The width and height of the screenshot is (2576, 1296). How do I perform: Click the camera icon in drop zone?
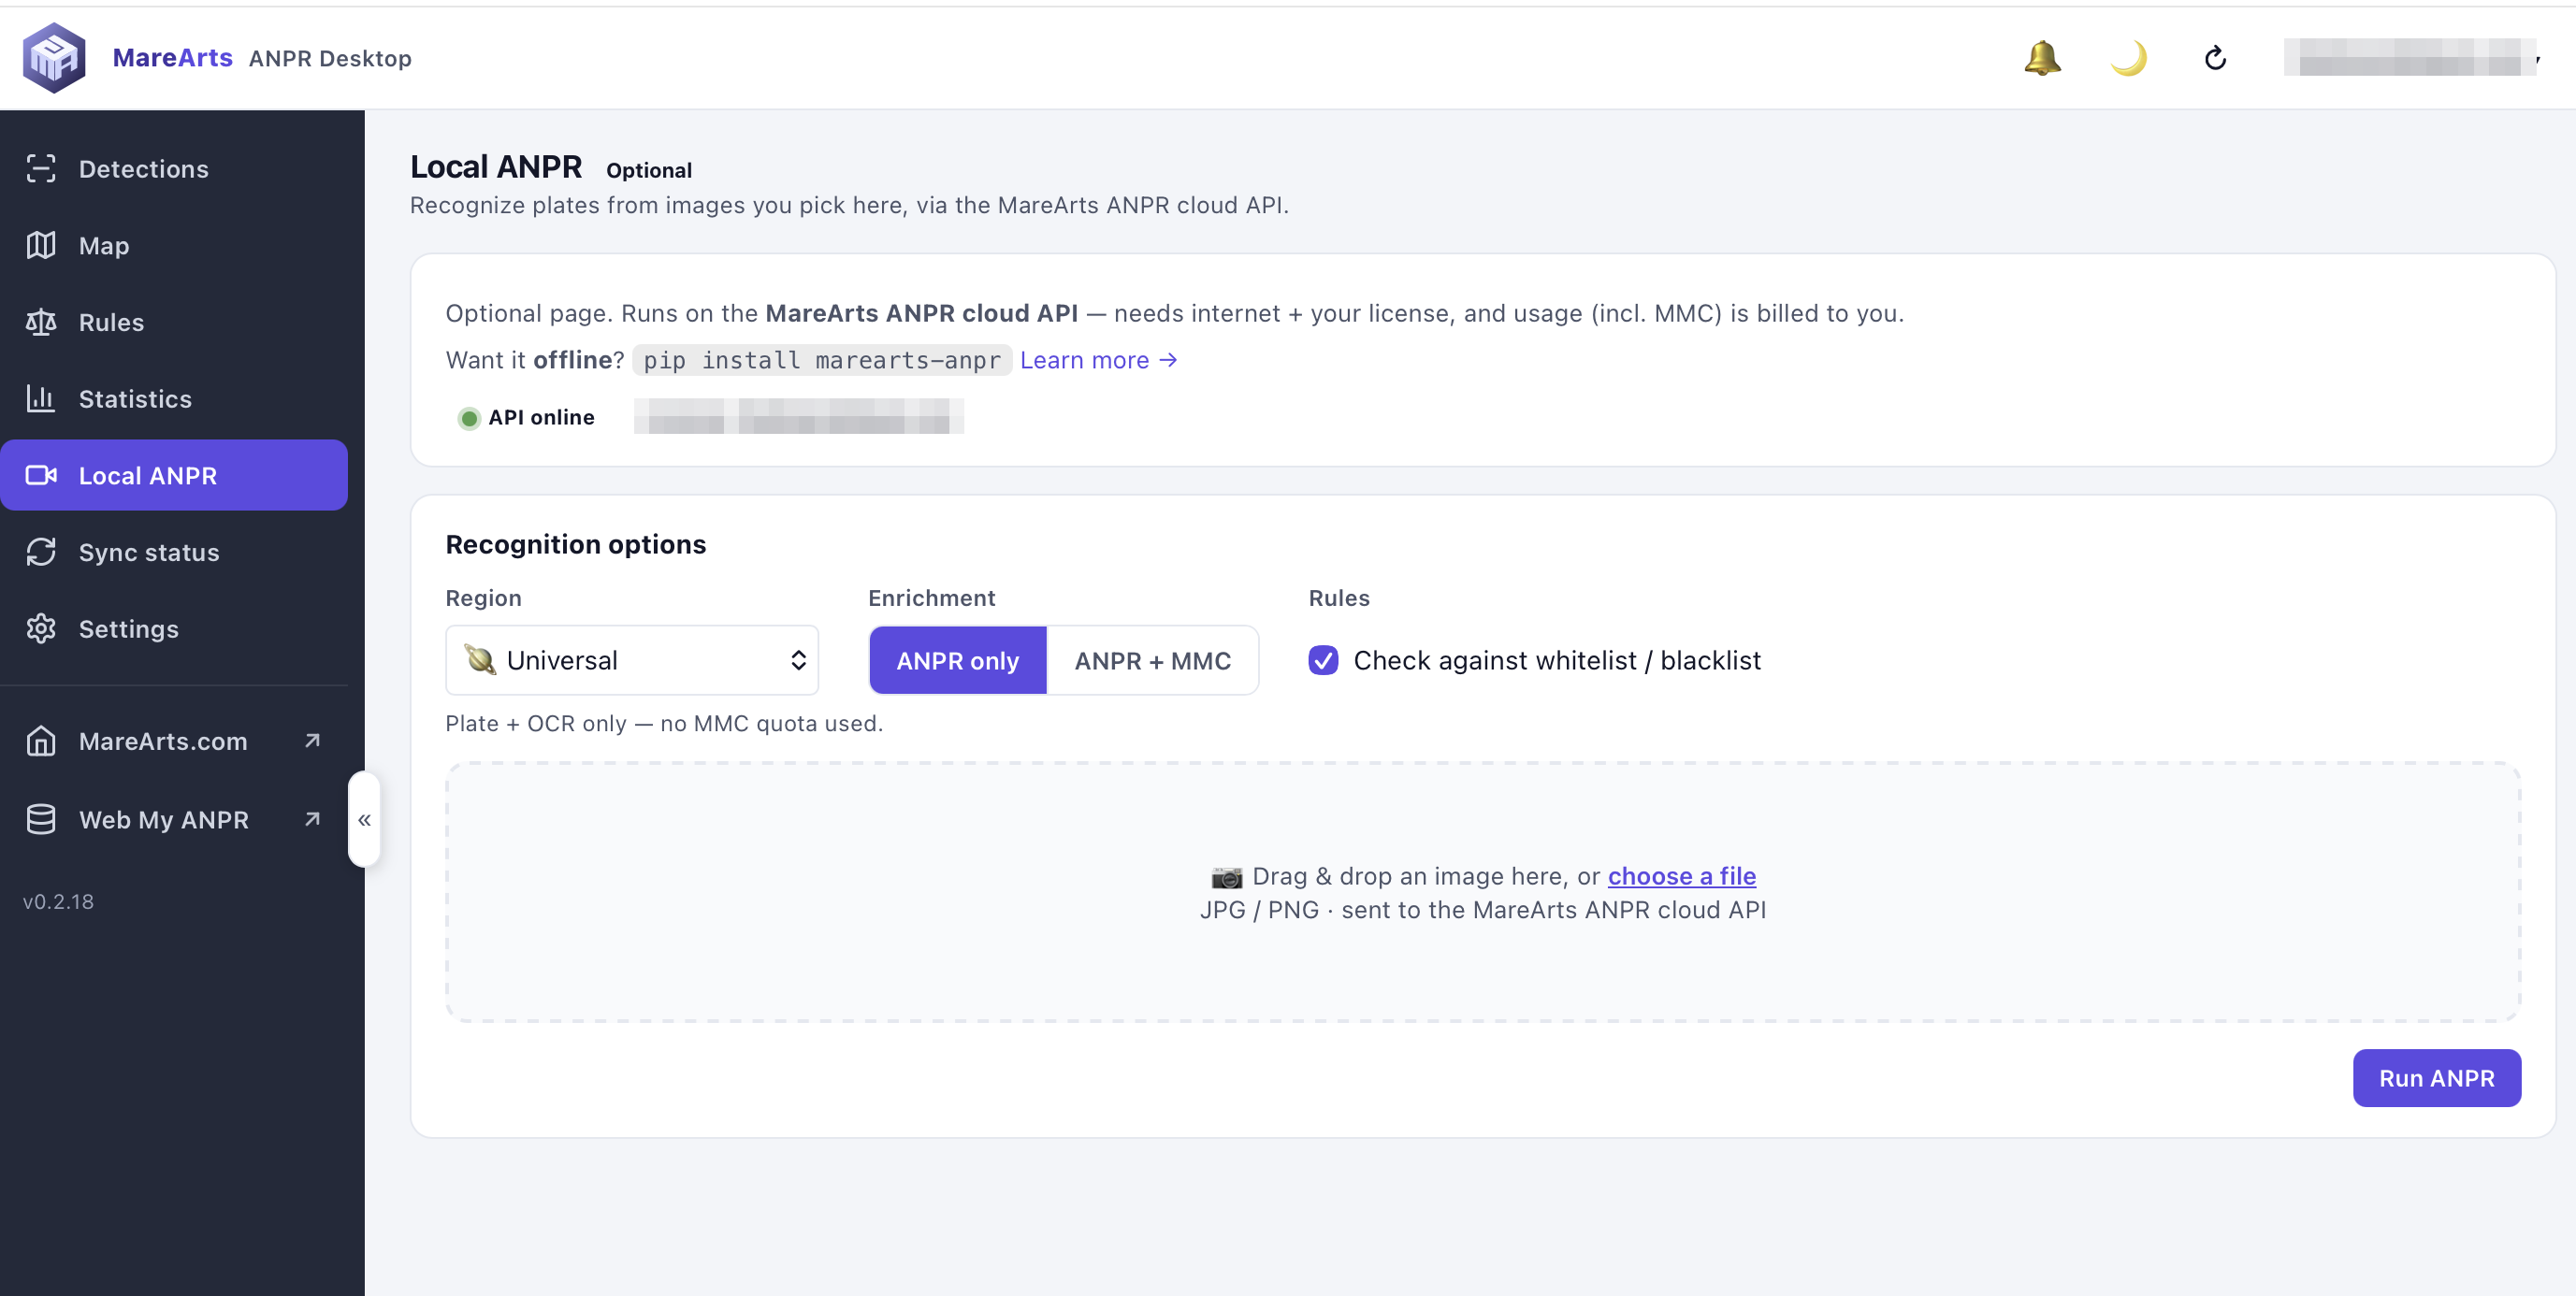pyautogui.click(x=1227, y=877)
